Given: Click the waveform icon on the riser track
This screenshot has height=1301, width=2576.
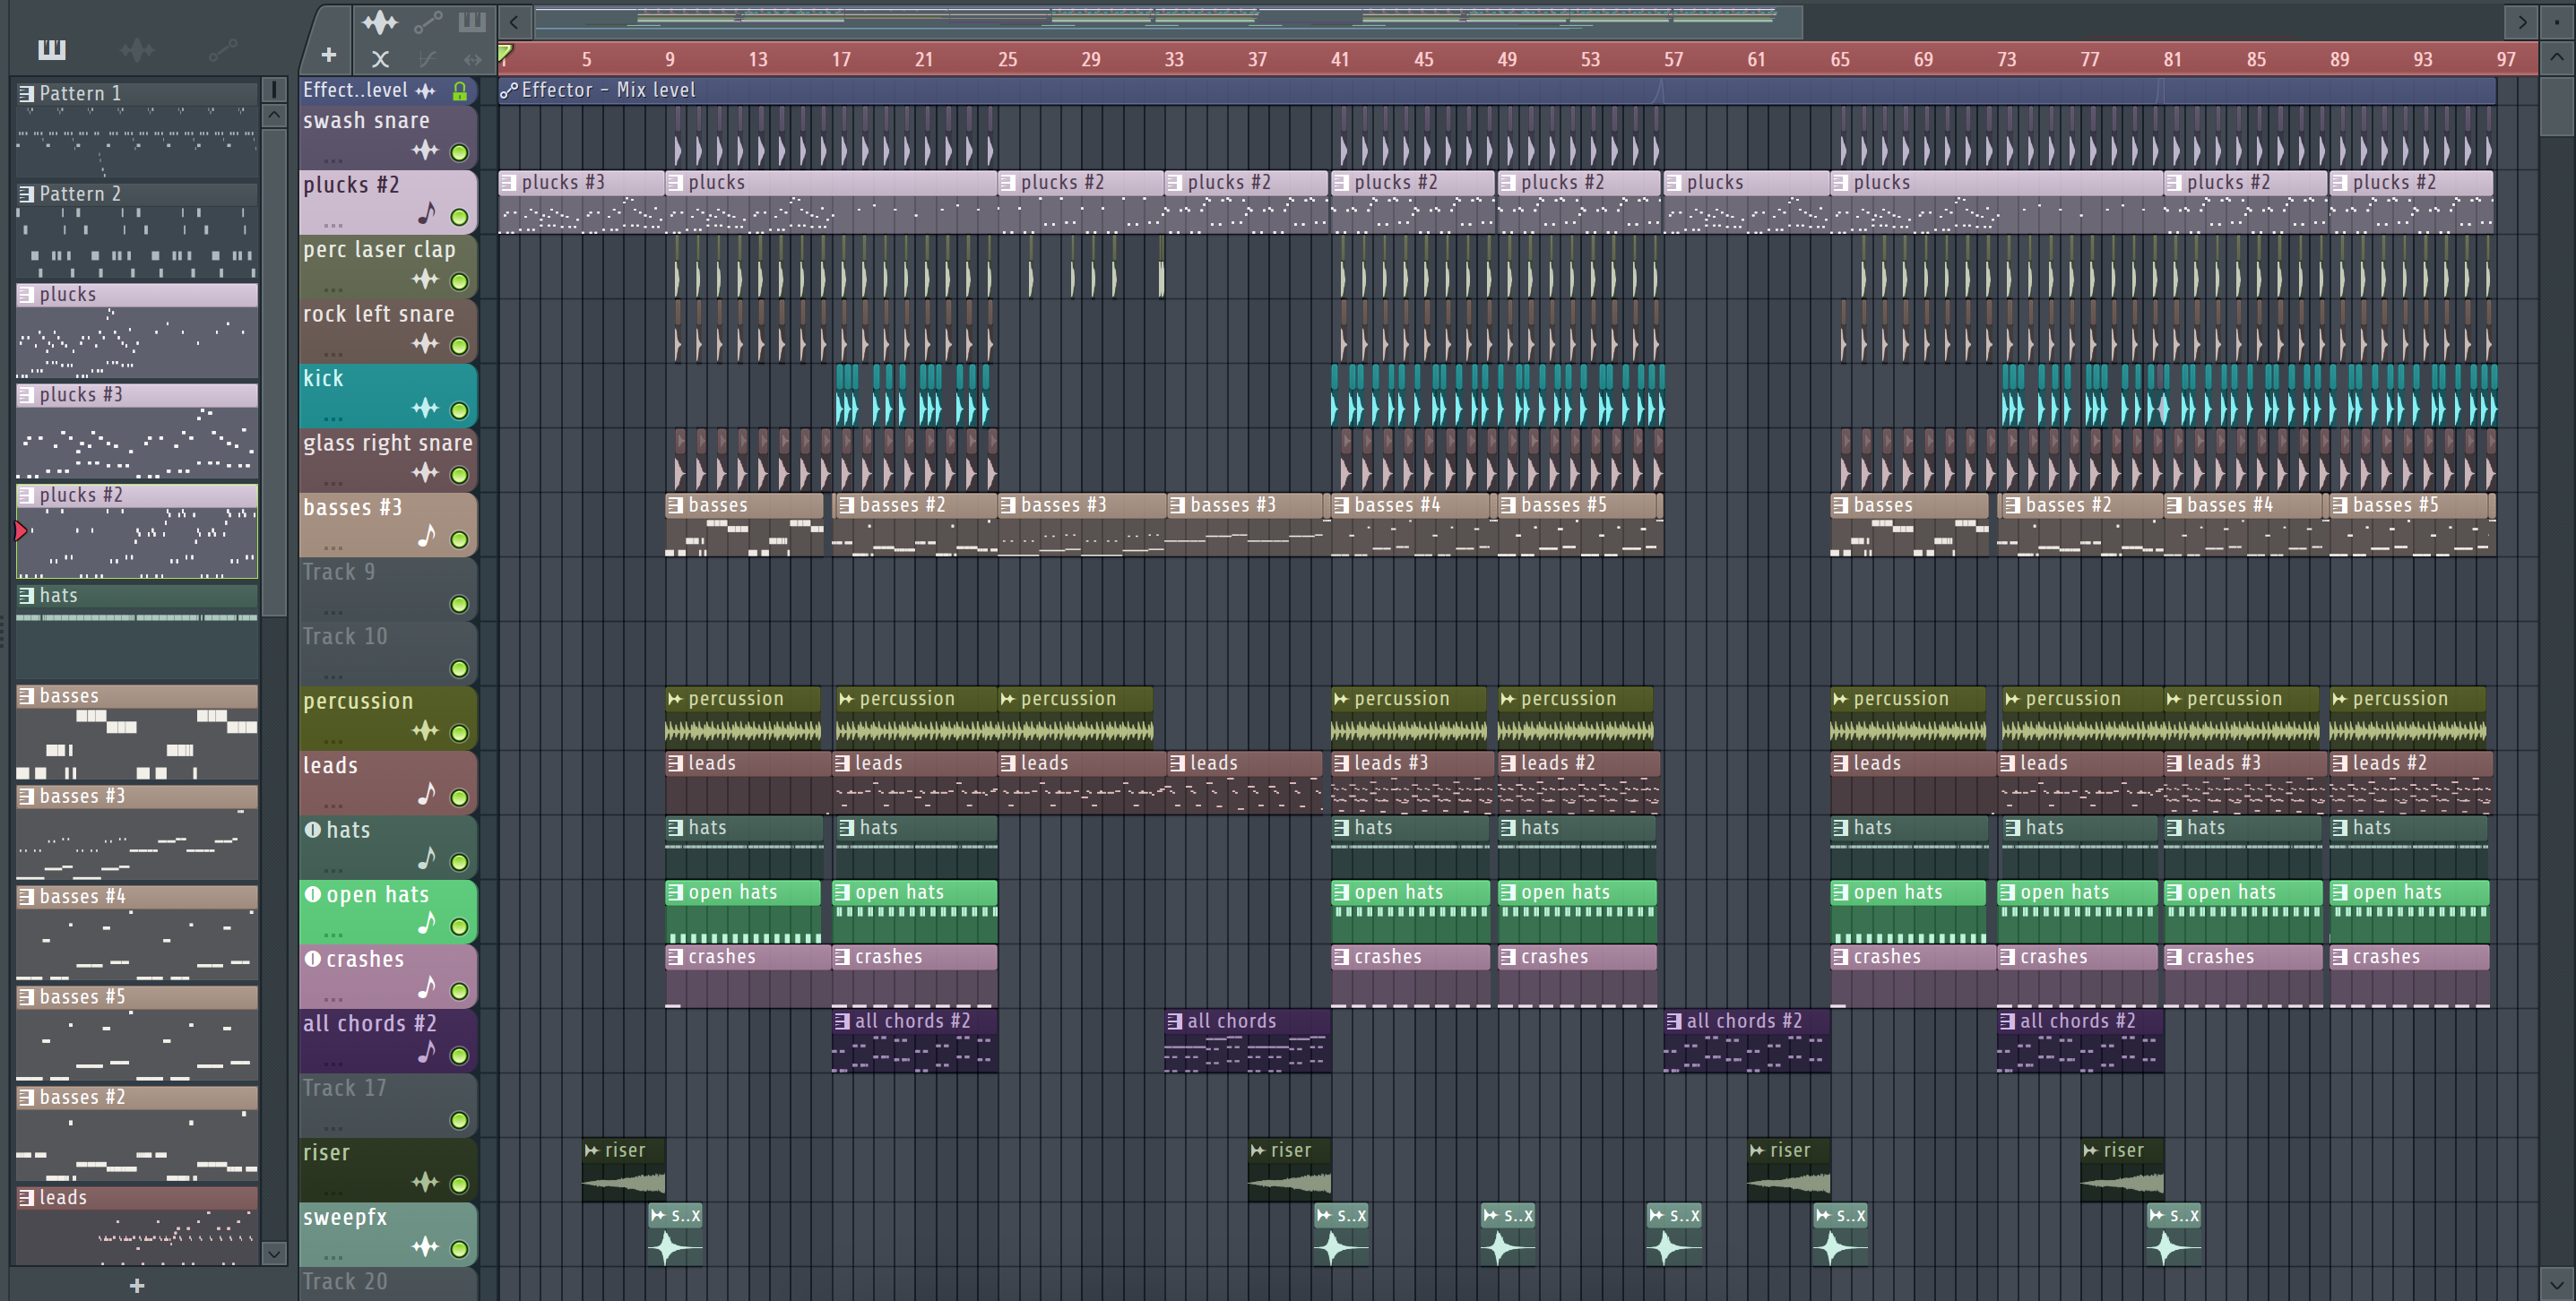Looking at the screenshot, I should tap(426, 1182).
